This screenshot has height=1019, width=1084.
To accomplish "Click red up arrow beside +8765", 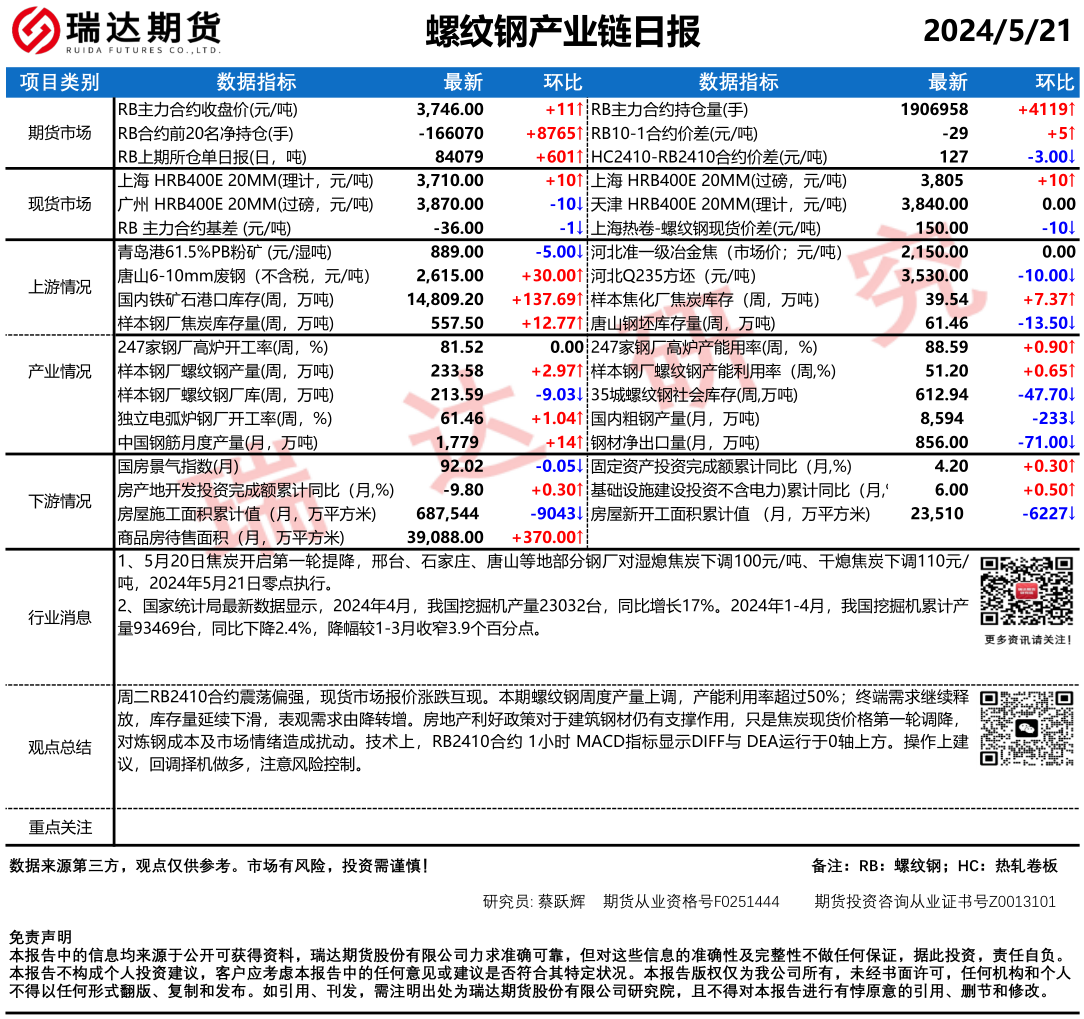I will (x=579, y=133).
